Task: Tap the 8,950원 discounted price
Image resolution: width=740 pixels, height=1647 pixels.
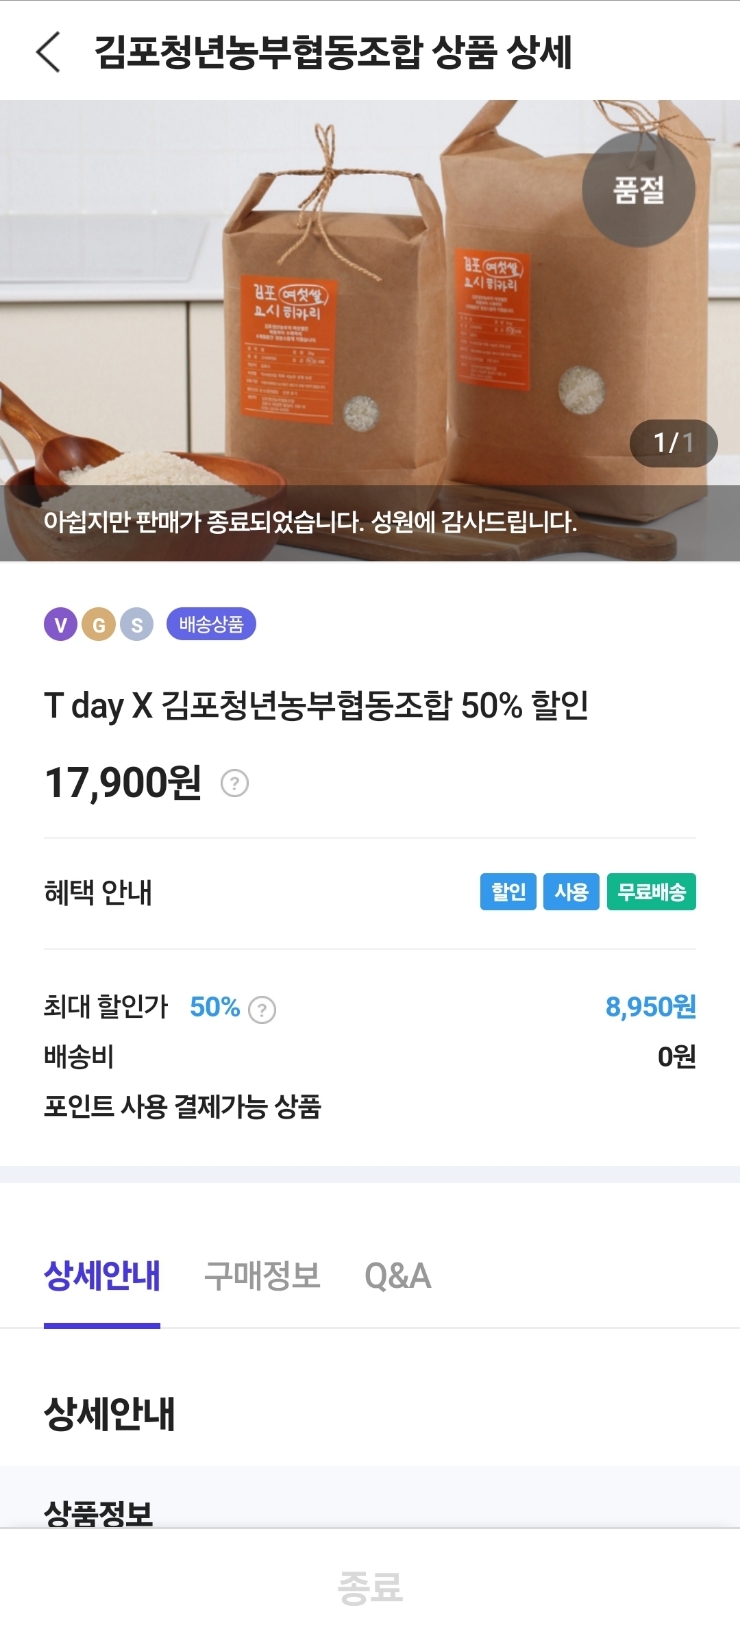Action: (x=650, y=1007)
